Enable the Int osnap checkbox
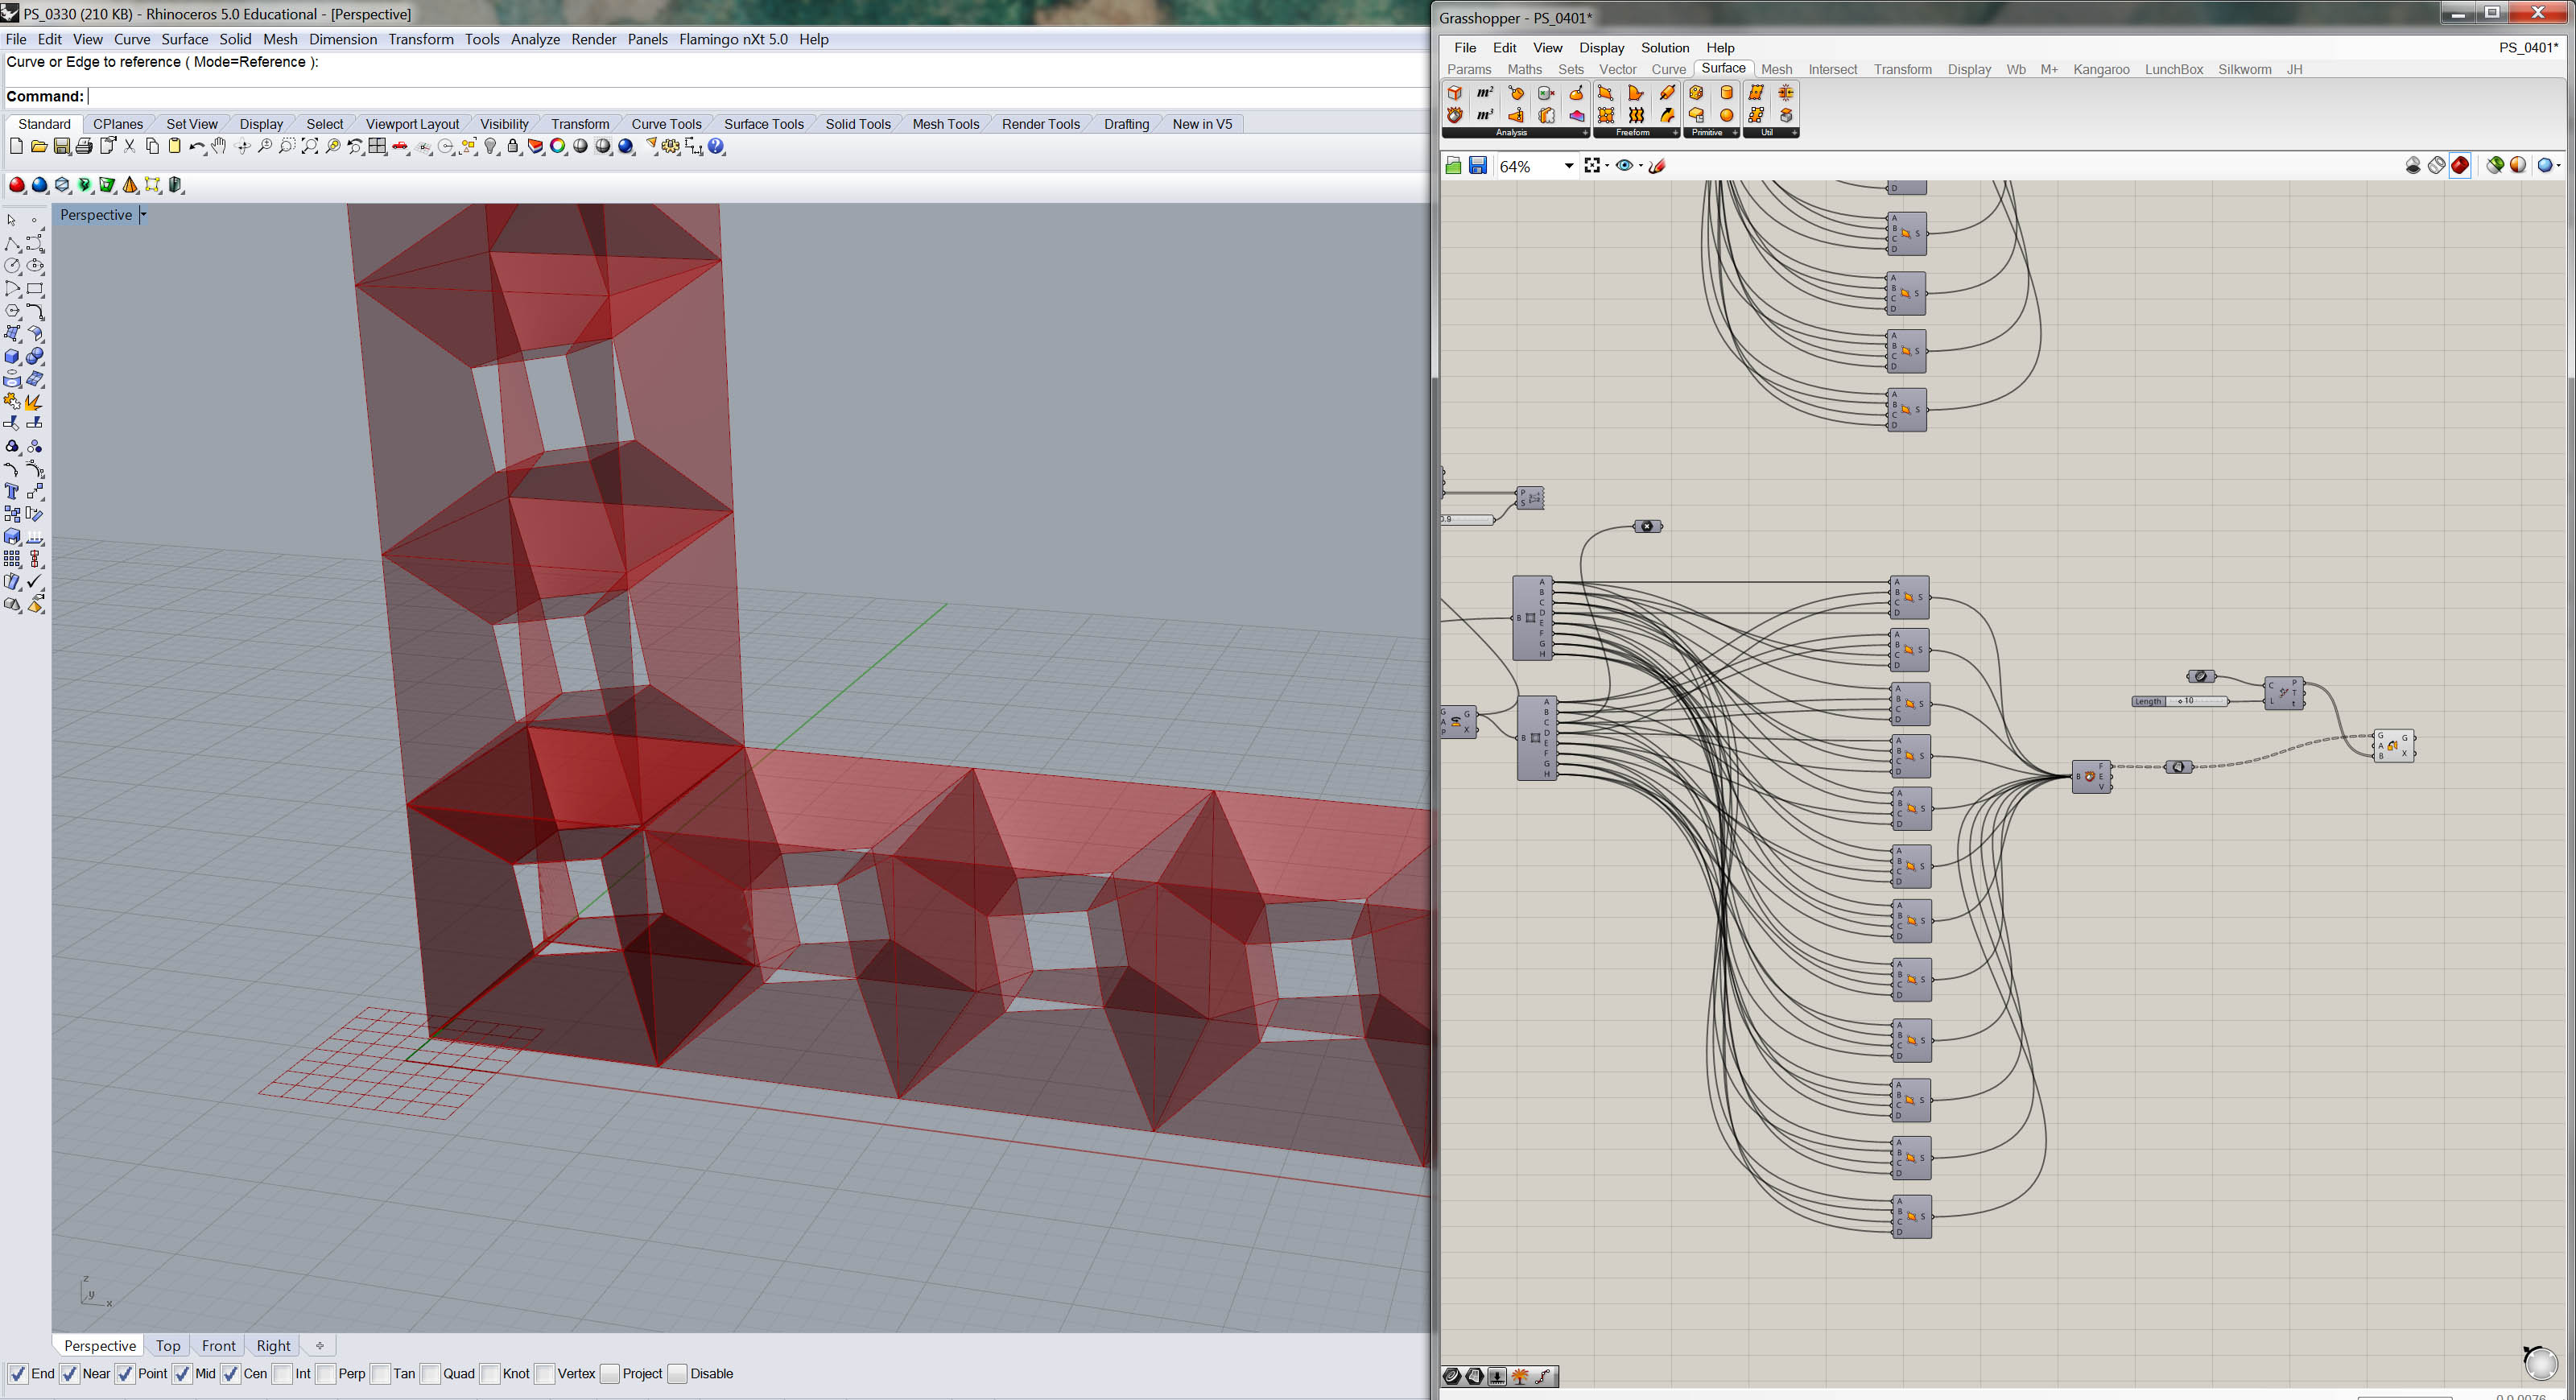This screenshot has height=1400, width=2576. (x=283, y=1374)
